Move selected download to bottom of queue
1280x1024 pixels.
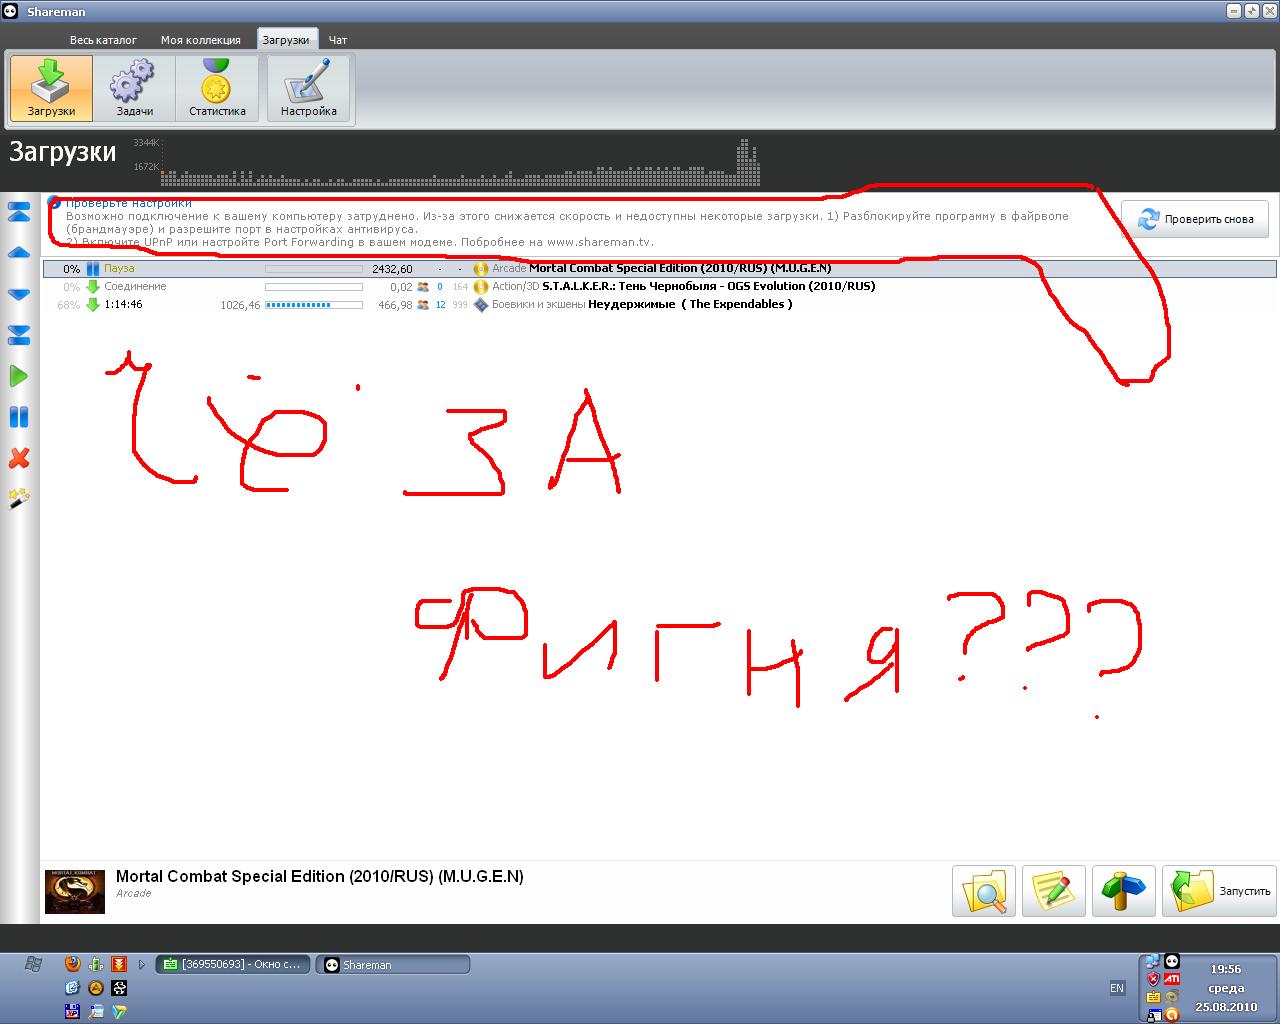pos(19,335)
